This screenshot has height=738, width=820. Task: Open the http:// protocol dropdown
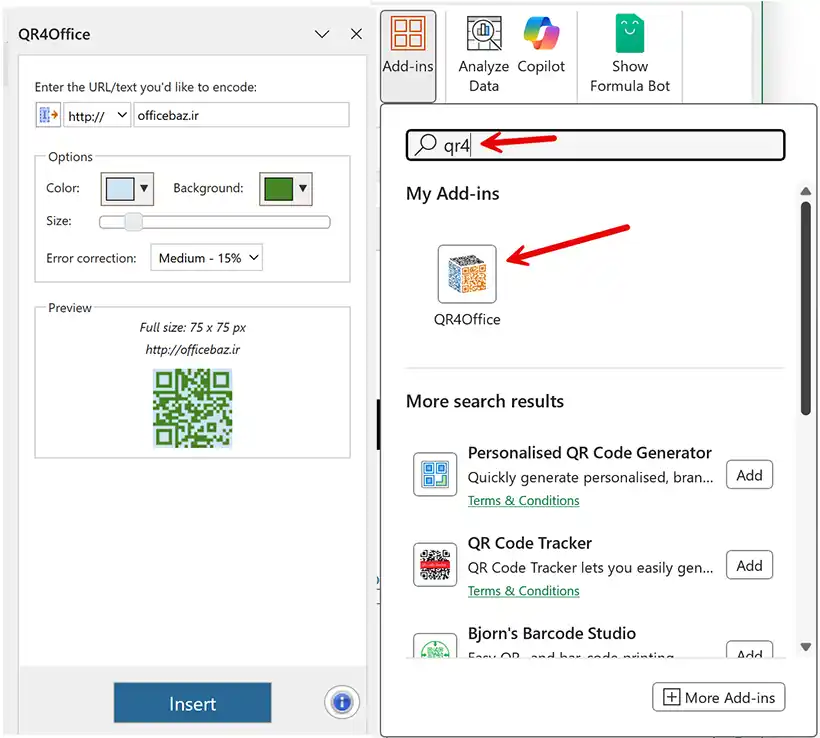97,115
